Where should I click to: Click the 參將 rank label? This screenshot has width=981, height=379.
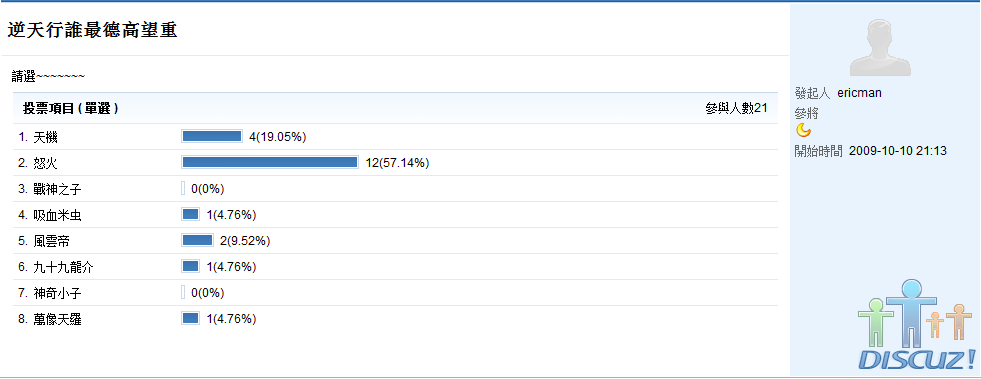806,114
